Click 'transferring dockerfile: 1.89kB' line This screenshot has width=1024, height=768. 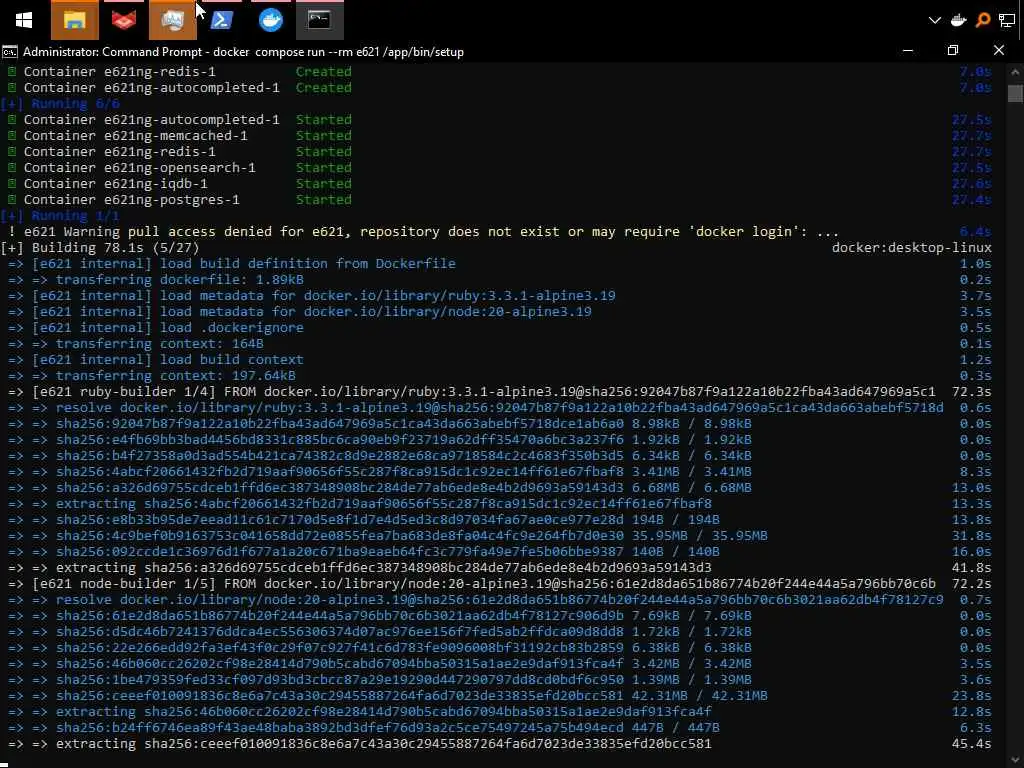[500, 280]
